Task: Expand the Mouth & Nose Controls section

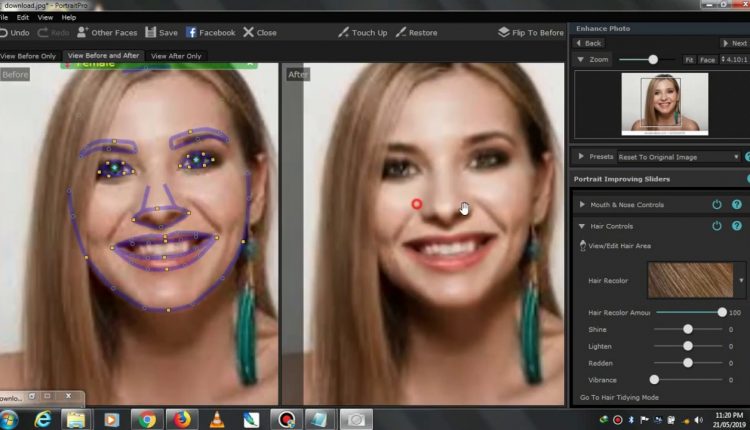Action: click(x=582, y=205)
